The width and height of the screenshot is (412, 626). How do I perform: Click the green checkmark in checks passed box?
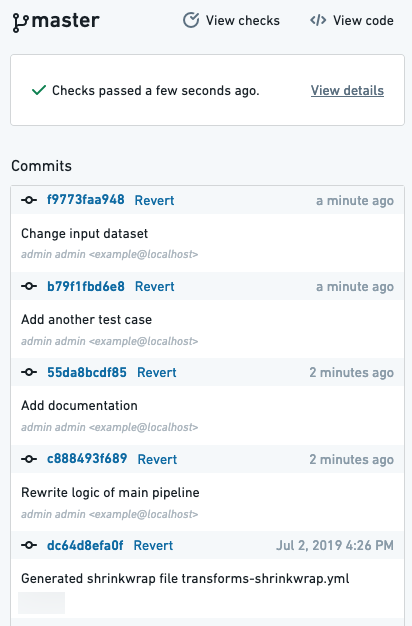39,90
